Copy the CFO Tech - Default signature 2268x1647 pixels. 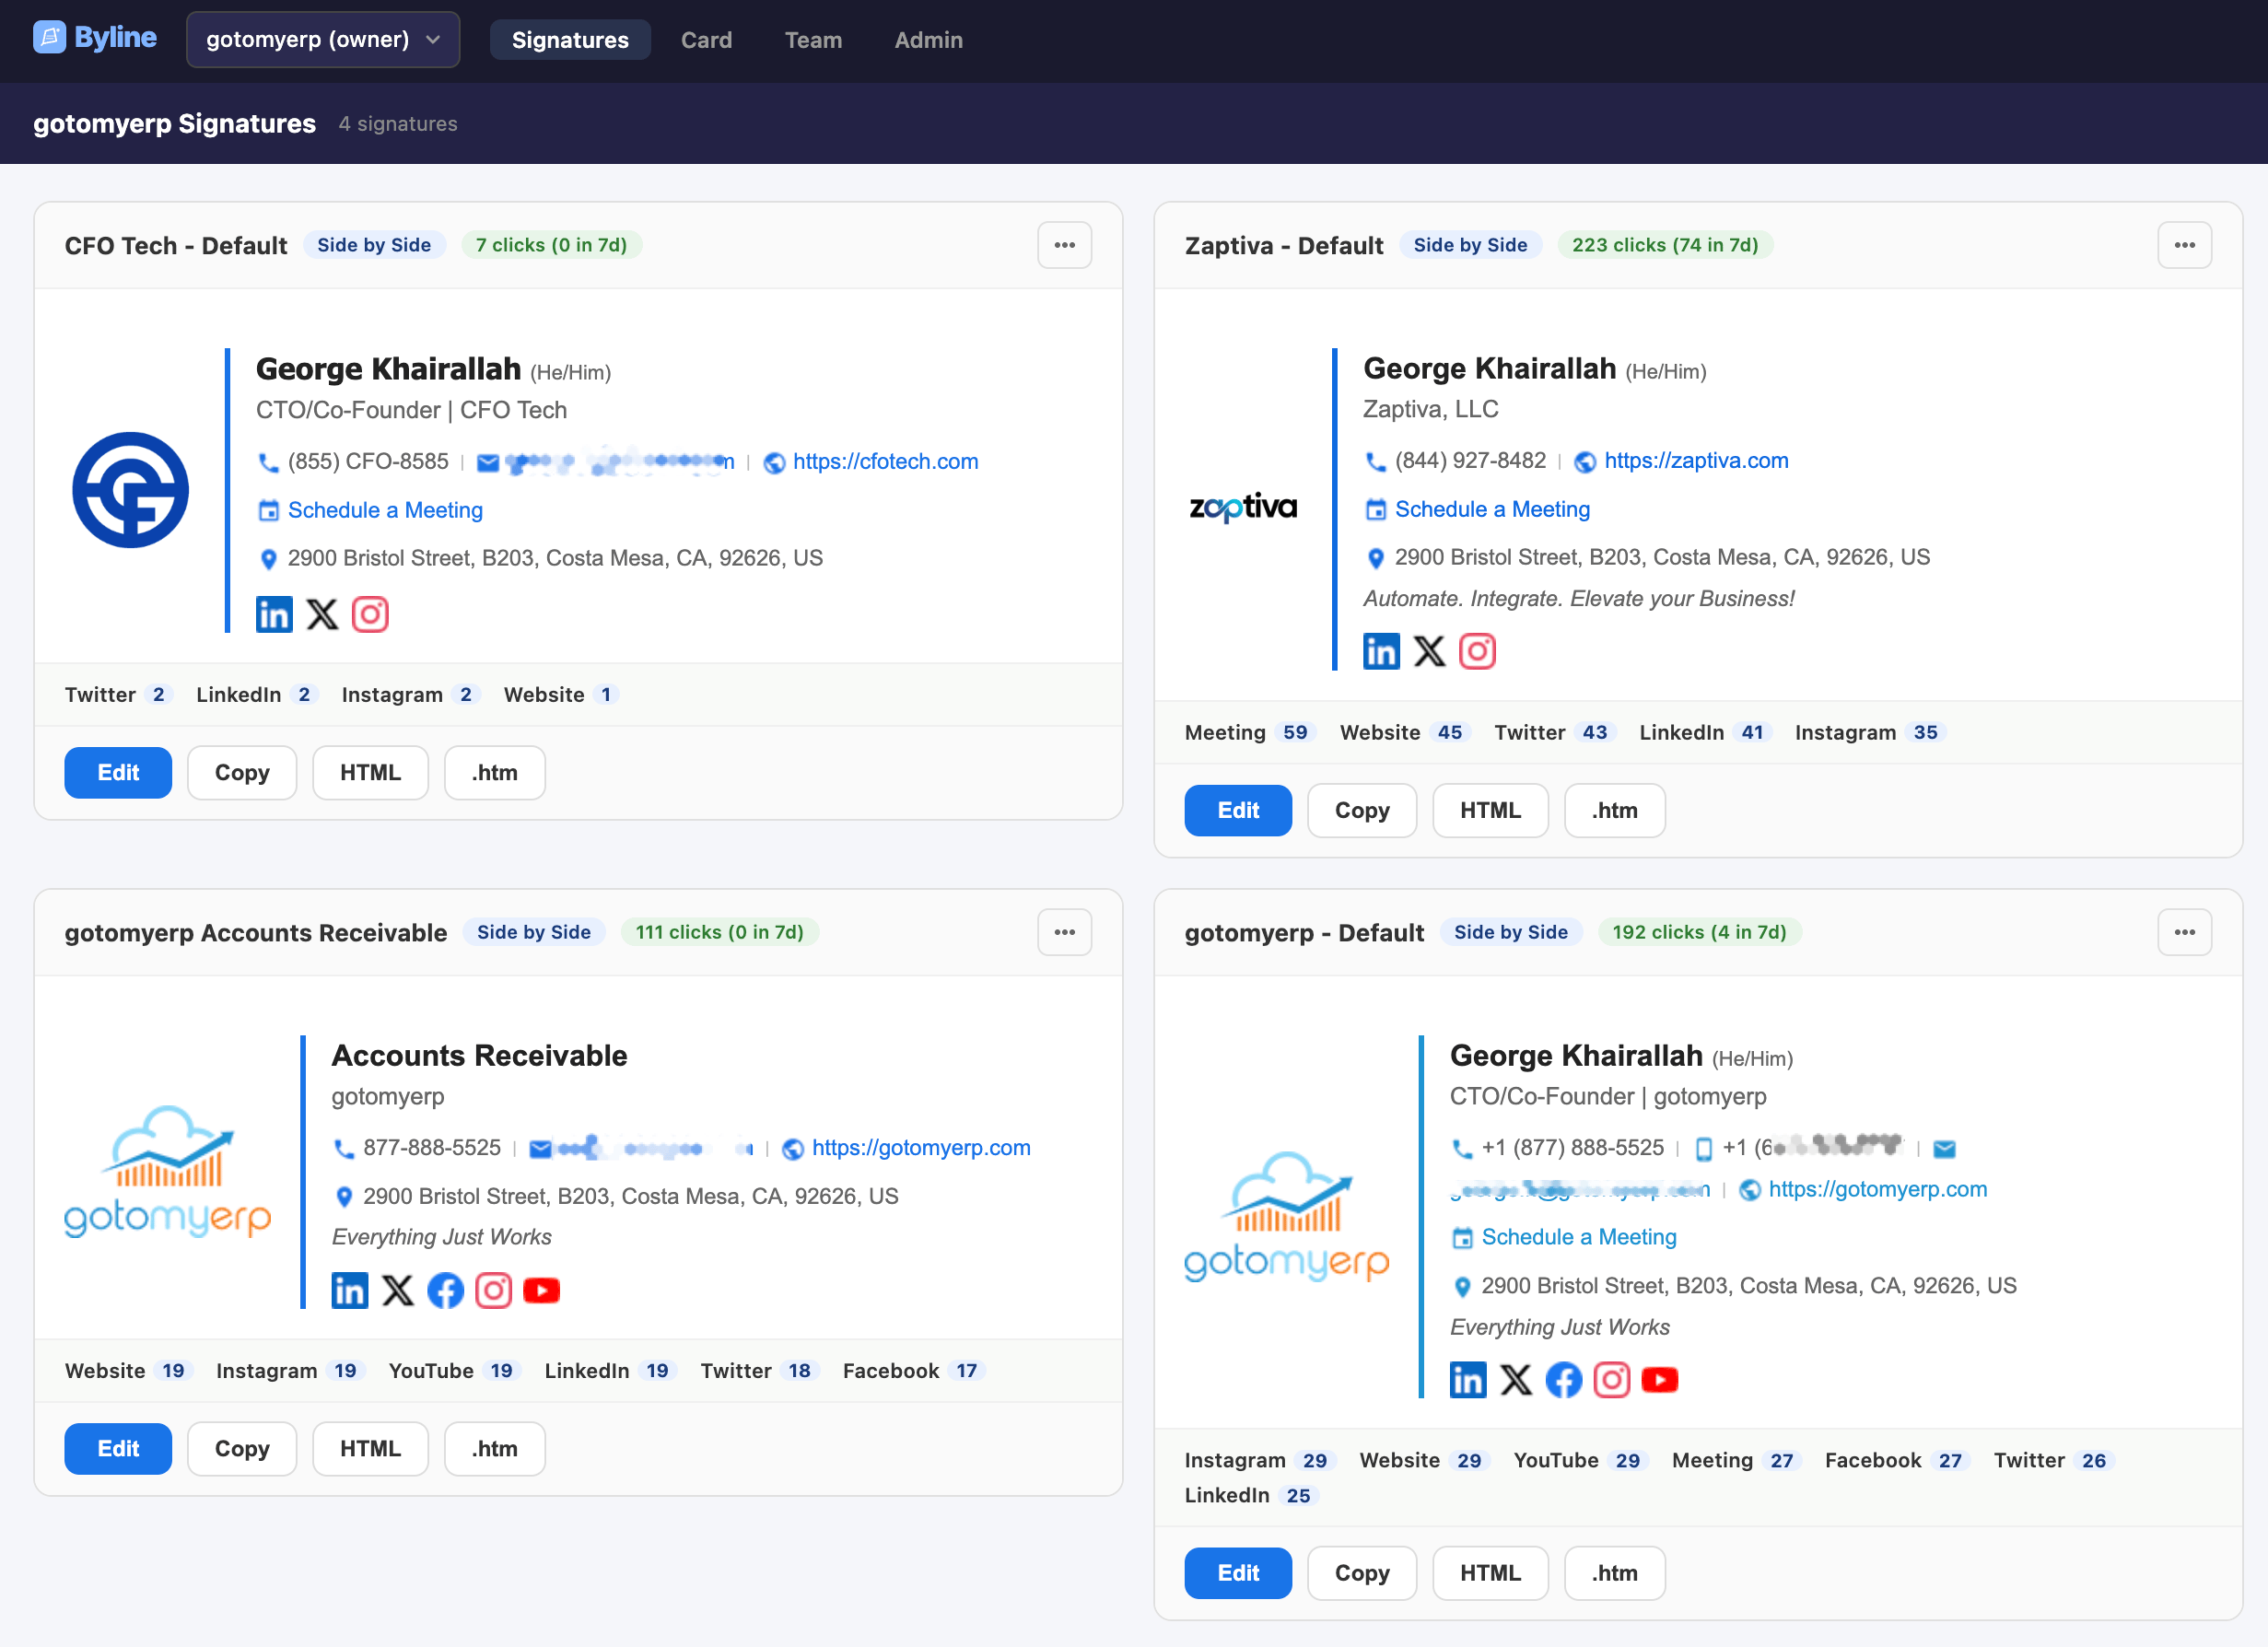(242, 773)
